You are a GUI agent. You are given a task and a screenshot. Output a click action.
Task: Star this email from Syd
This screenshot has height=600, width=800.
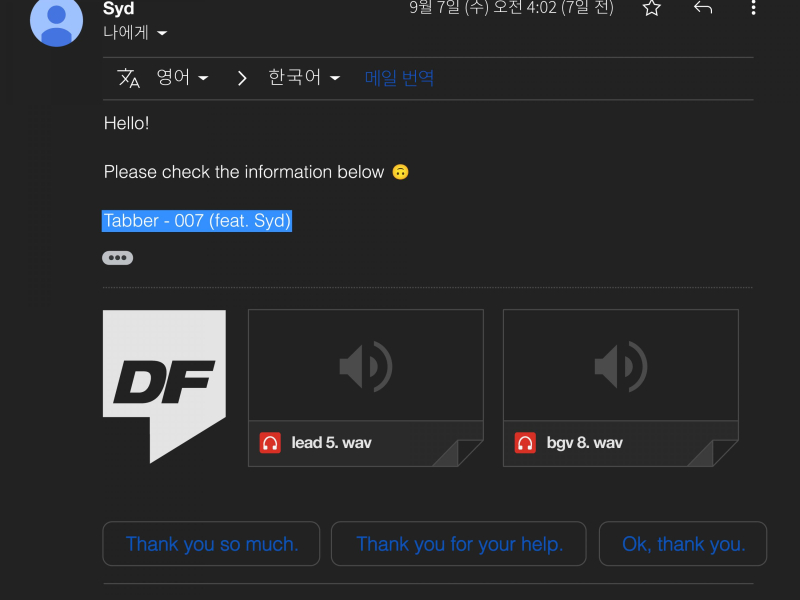[651, 9]
